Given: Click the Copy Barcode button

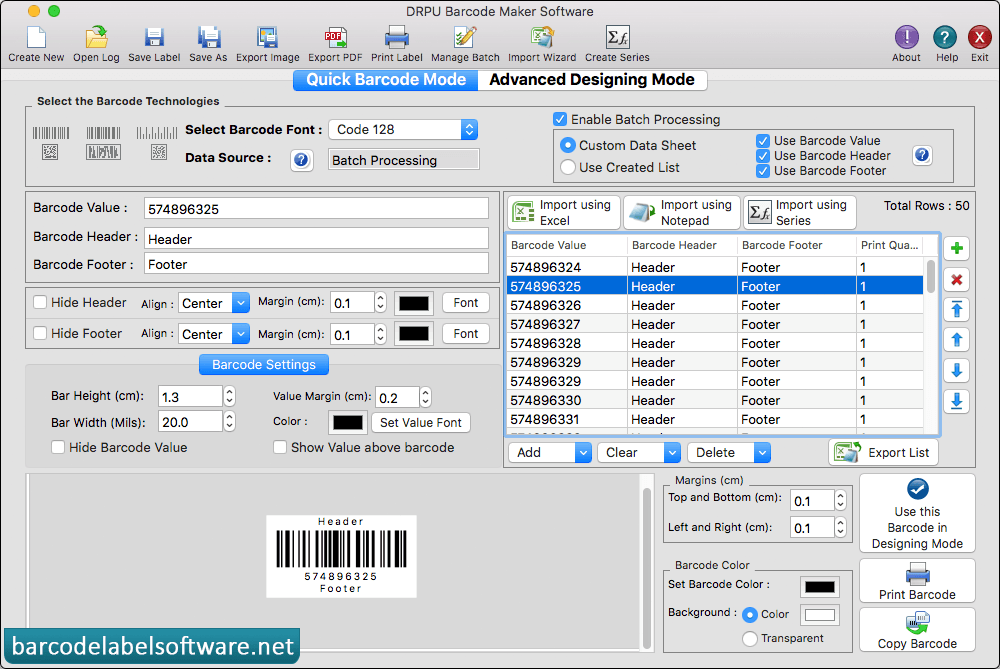Looking at the screenshot, I should [917, 629].
